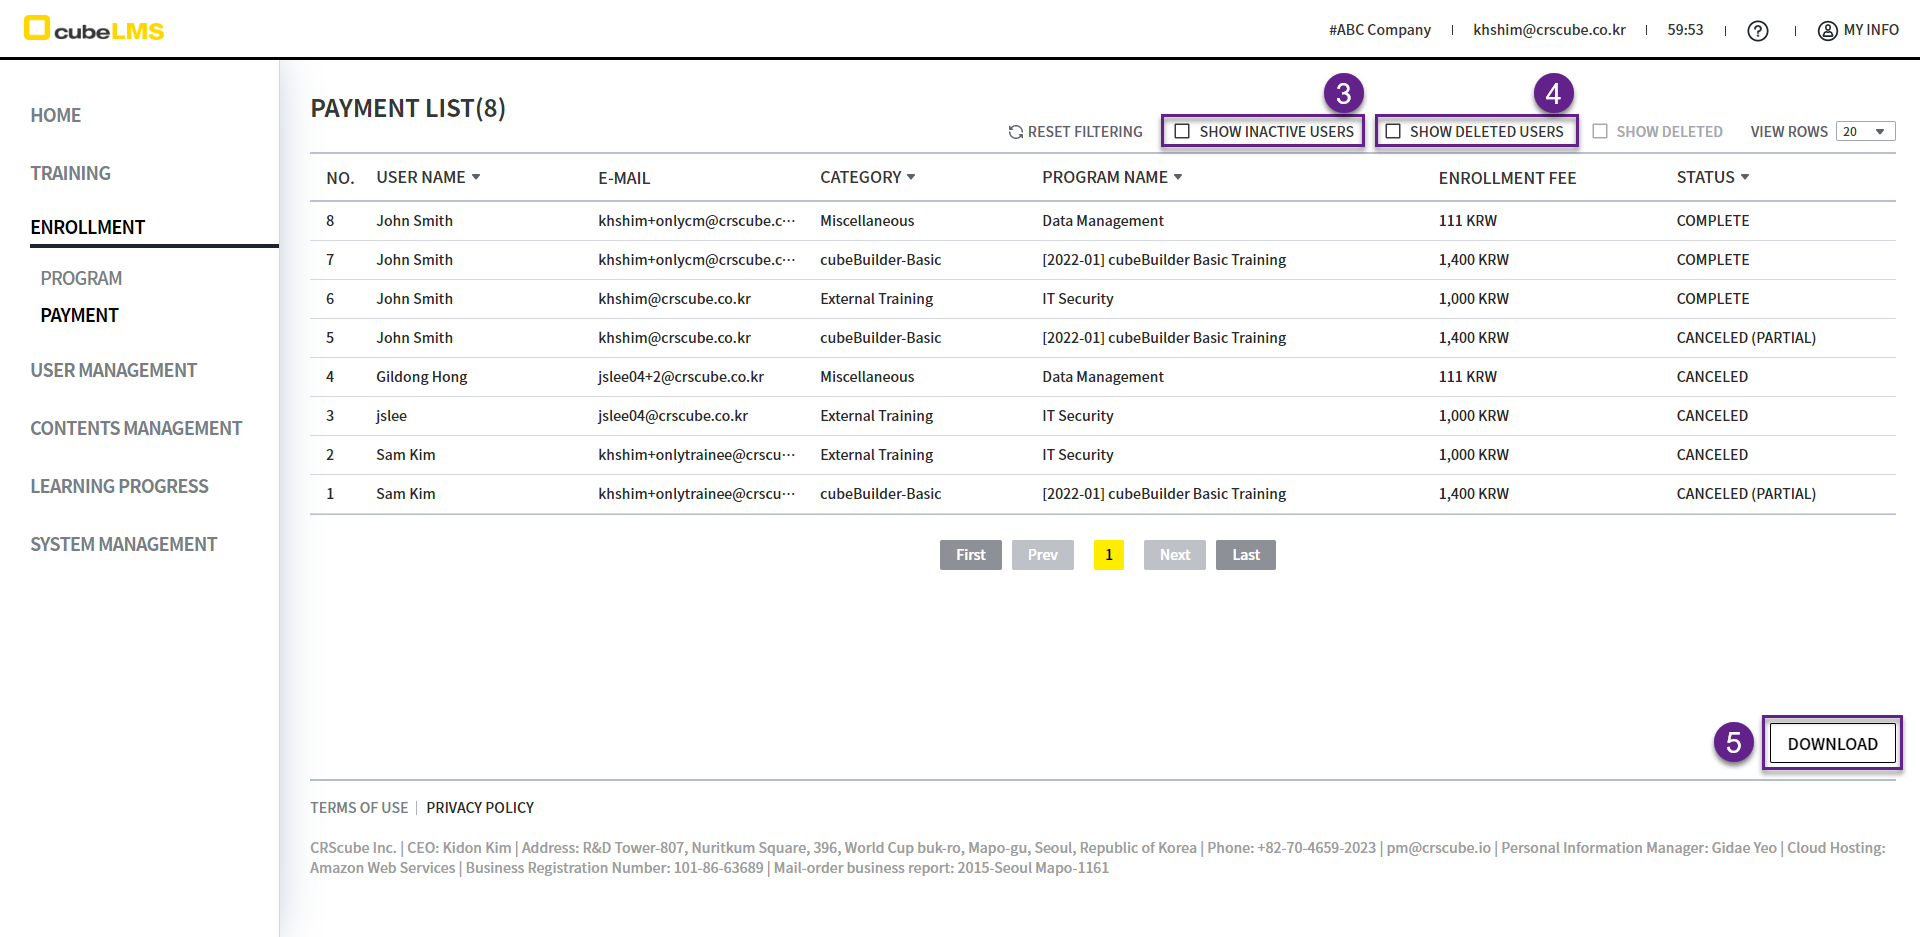Click the Last page button
This screenshot has width=1920, height=937.
(1245, 555)
